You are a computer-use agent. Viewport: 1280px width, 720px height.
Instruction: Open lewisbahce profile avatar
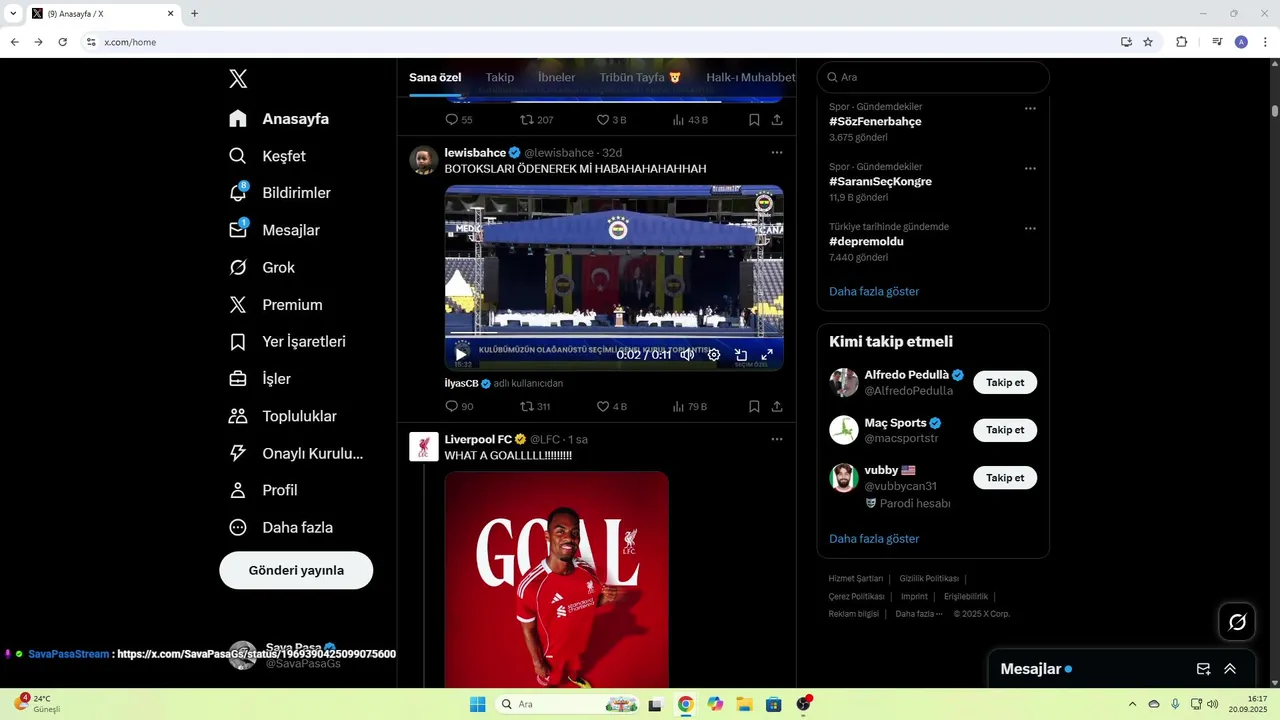[424, 160]
